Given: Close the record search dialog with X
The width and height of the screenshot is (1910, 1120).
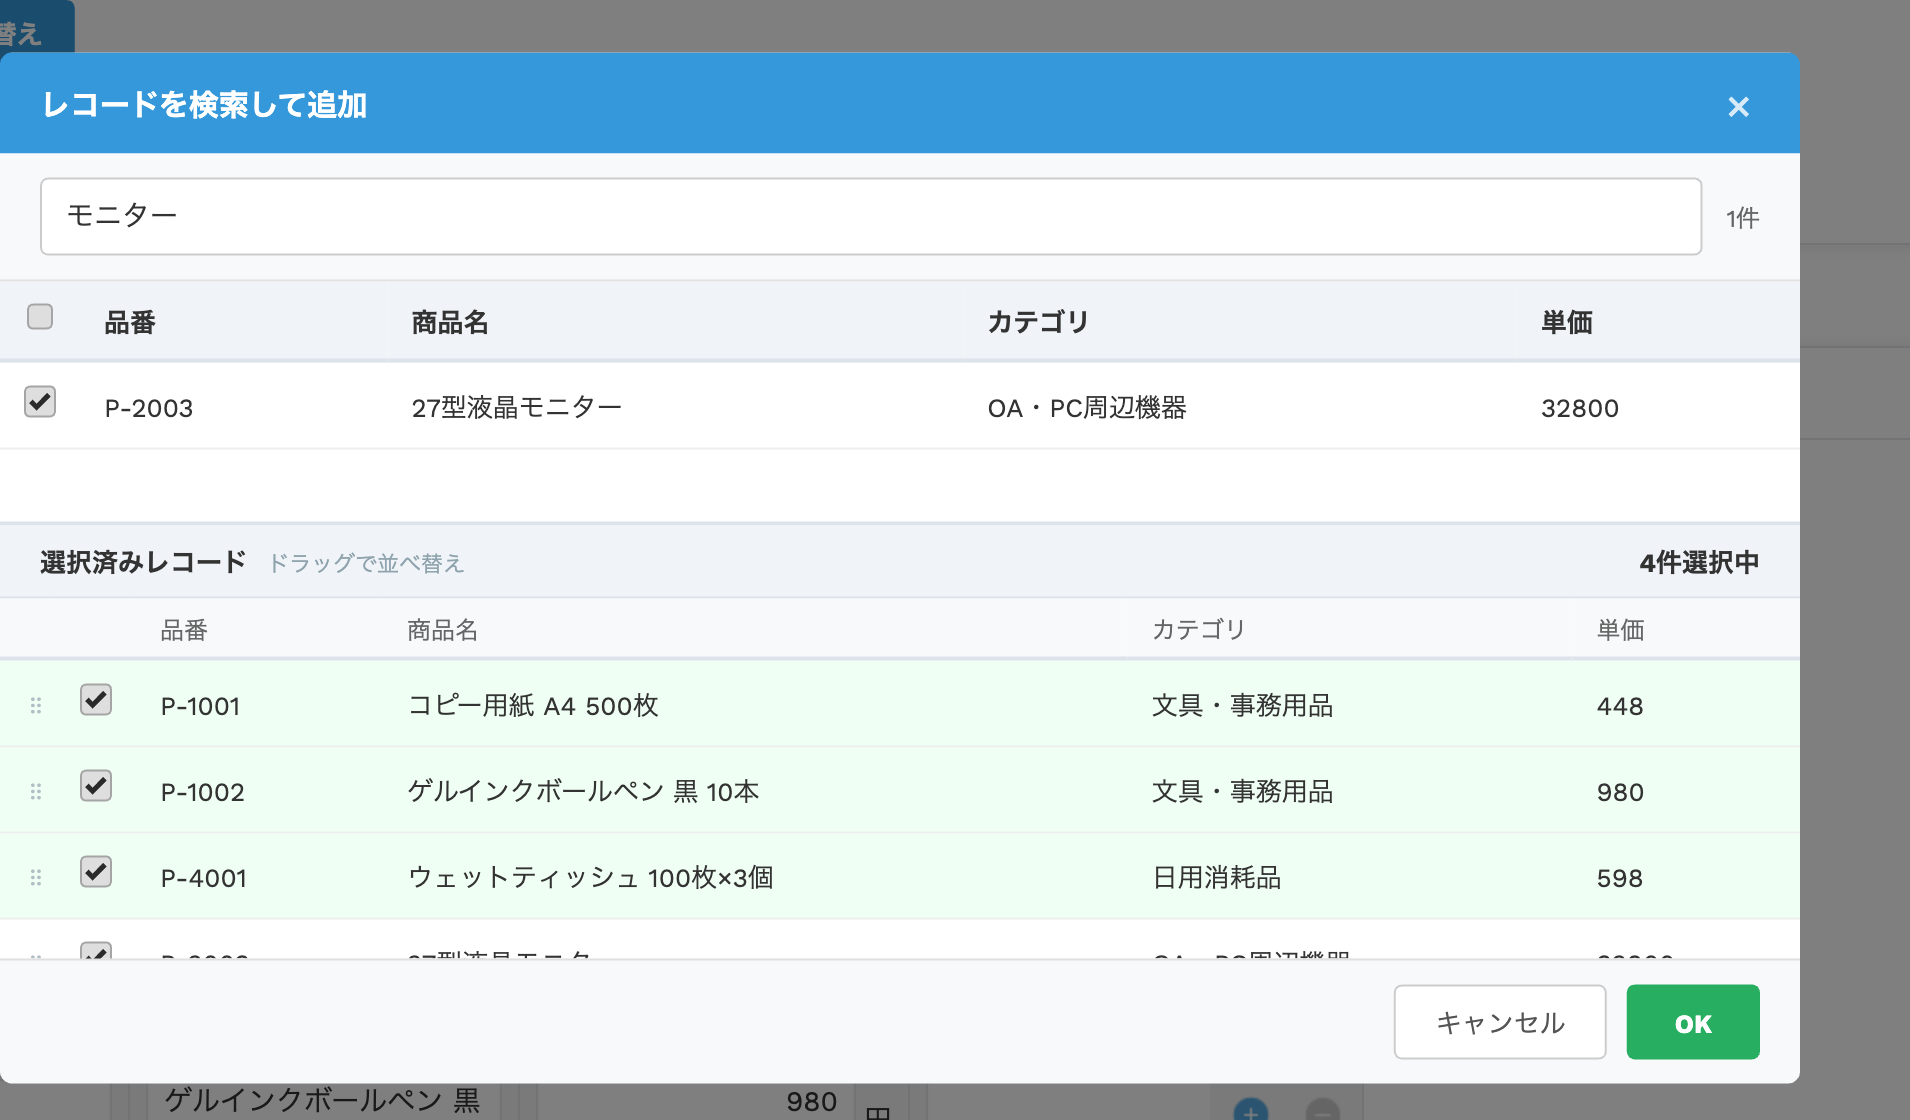Looking at the screenshot, I should (x=1738, y=106).
